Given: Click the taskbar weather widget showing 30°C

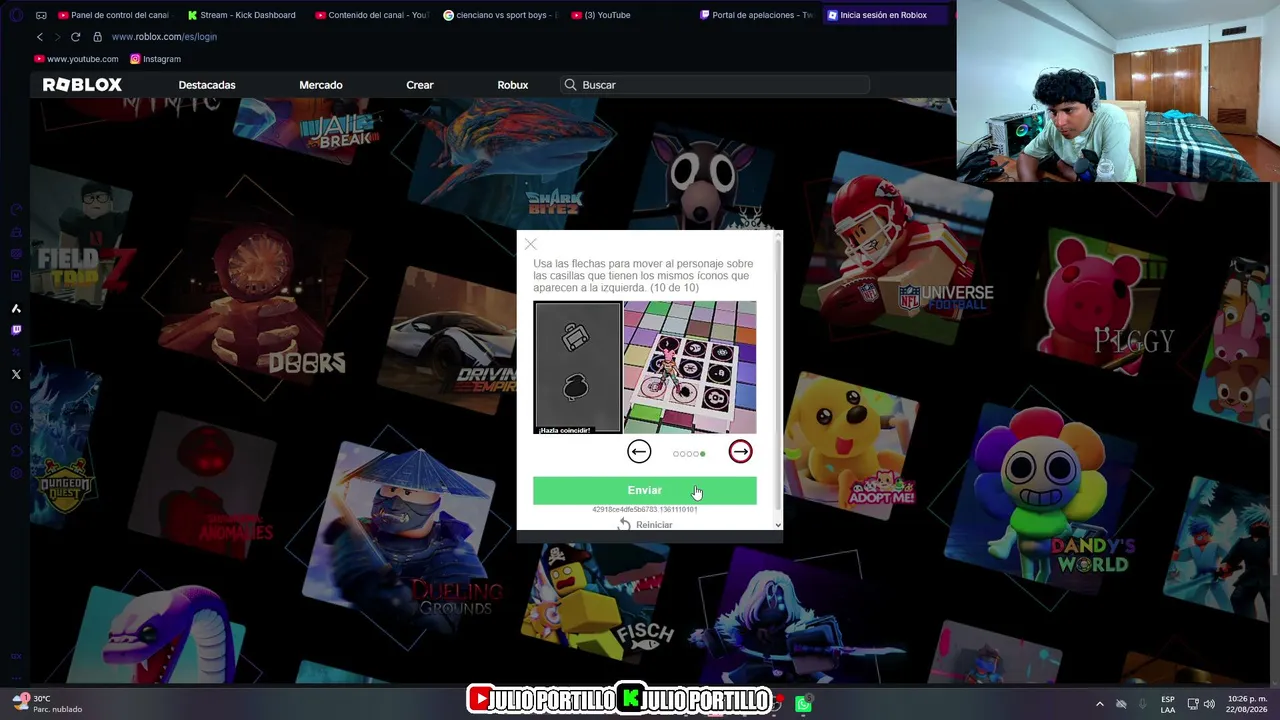Looking at the screenshot, I should pyautogui.click(x=47, y=704).
